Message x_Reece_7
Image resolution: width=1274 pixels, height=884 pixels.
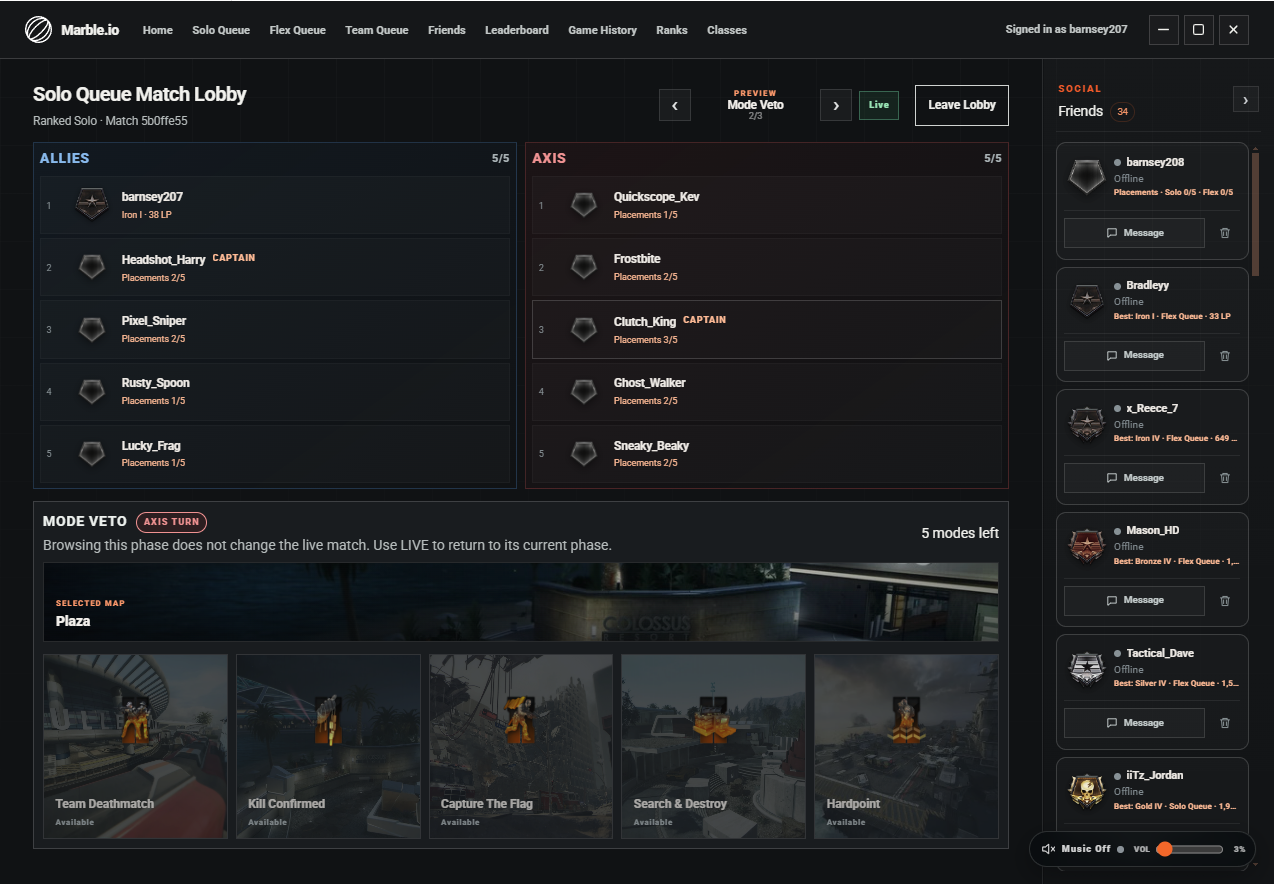[1134, 478]
